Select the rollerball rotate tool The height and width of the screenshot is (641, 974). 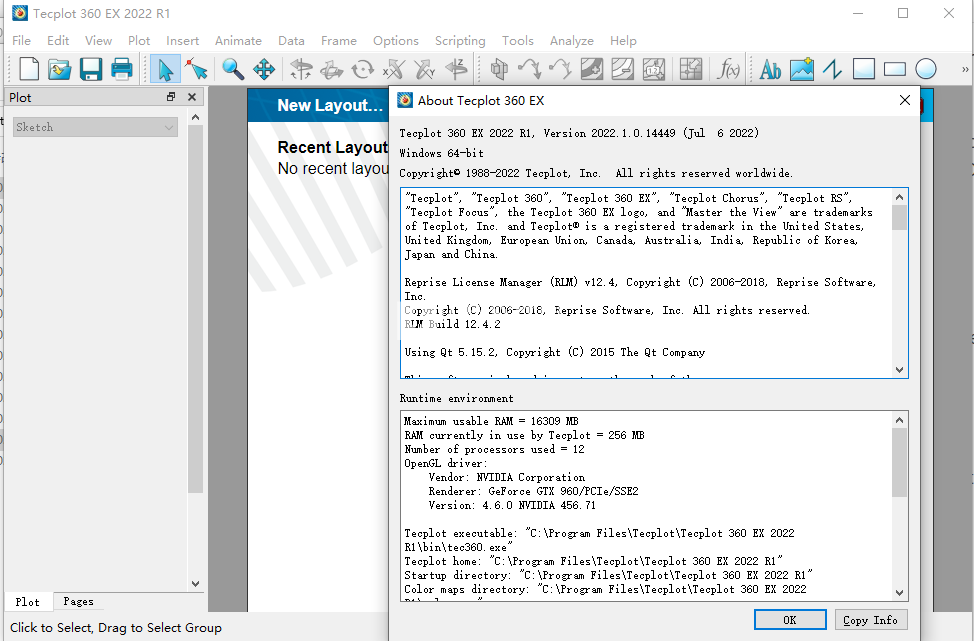coord(332,69)
